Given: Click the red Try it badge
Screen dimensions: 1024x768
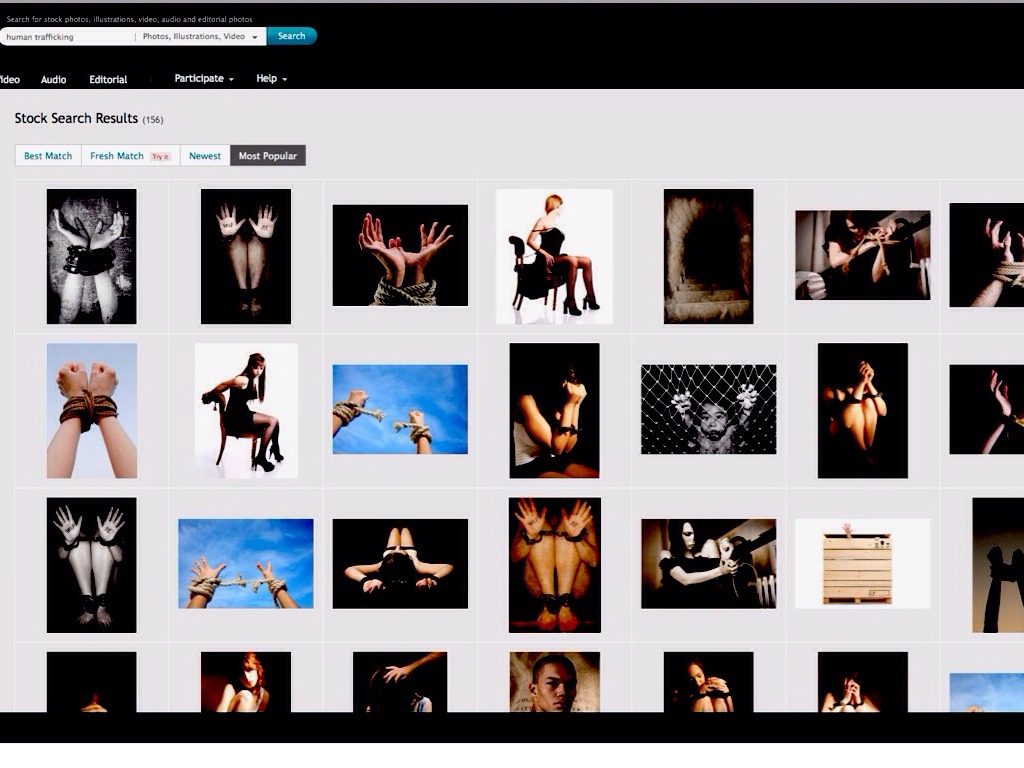Looking at the screenshot, I should coord(160,157).
